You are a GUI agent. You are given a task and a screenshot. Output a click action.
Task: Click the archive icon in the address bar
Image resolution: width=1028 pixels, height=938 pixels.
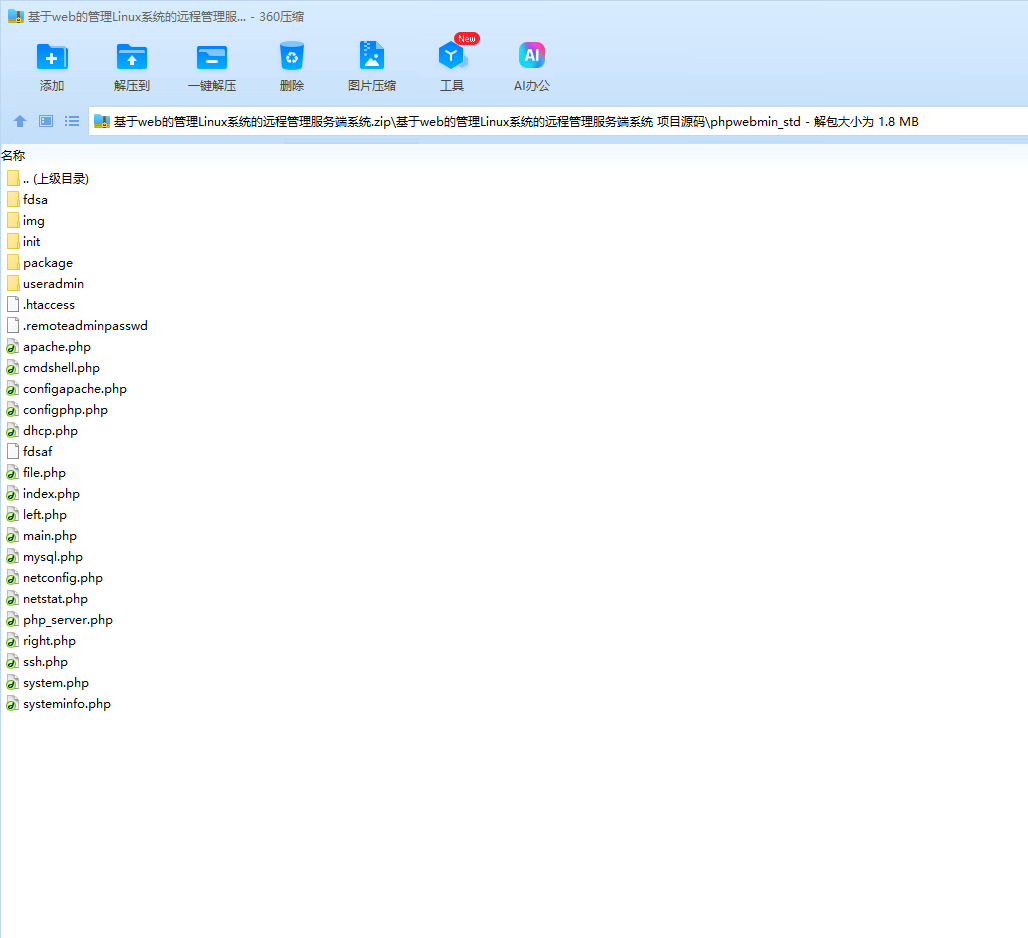pyautogui.click(x=102, y=121)
